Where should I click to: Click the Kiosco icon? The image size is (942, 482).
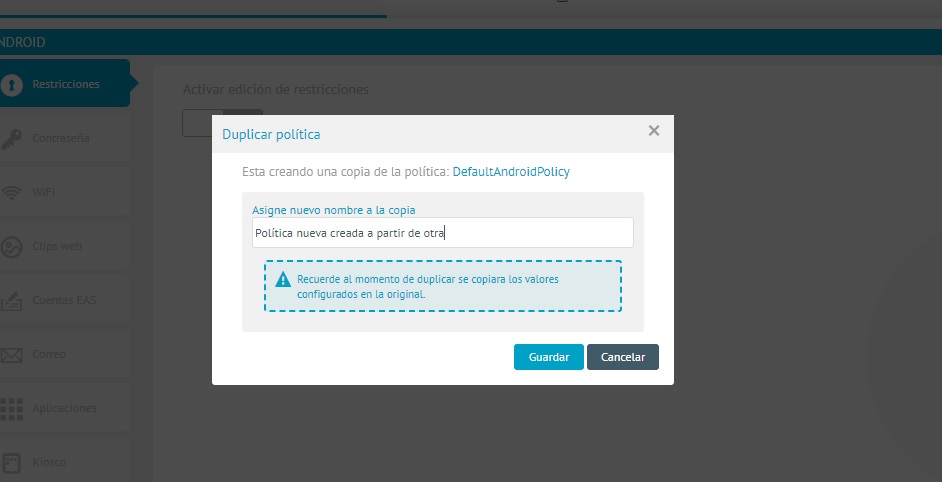coord(12,463)
